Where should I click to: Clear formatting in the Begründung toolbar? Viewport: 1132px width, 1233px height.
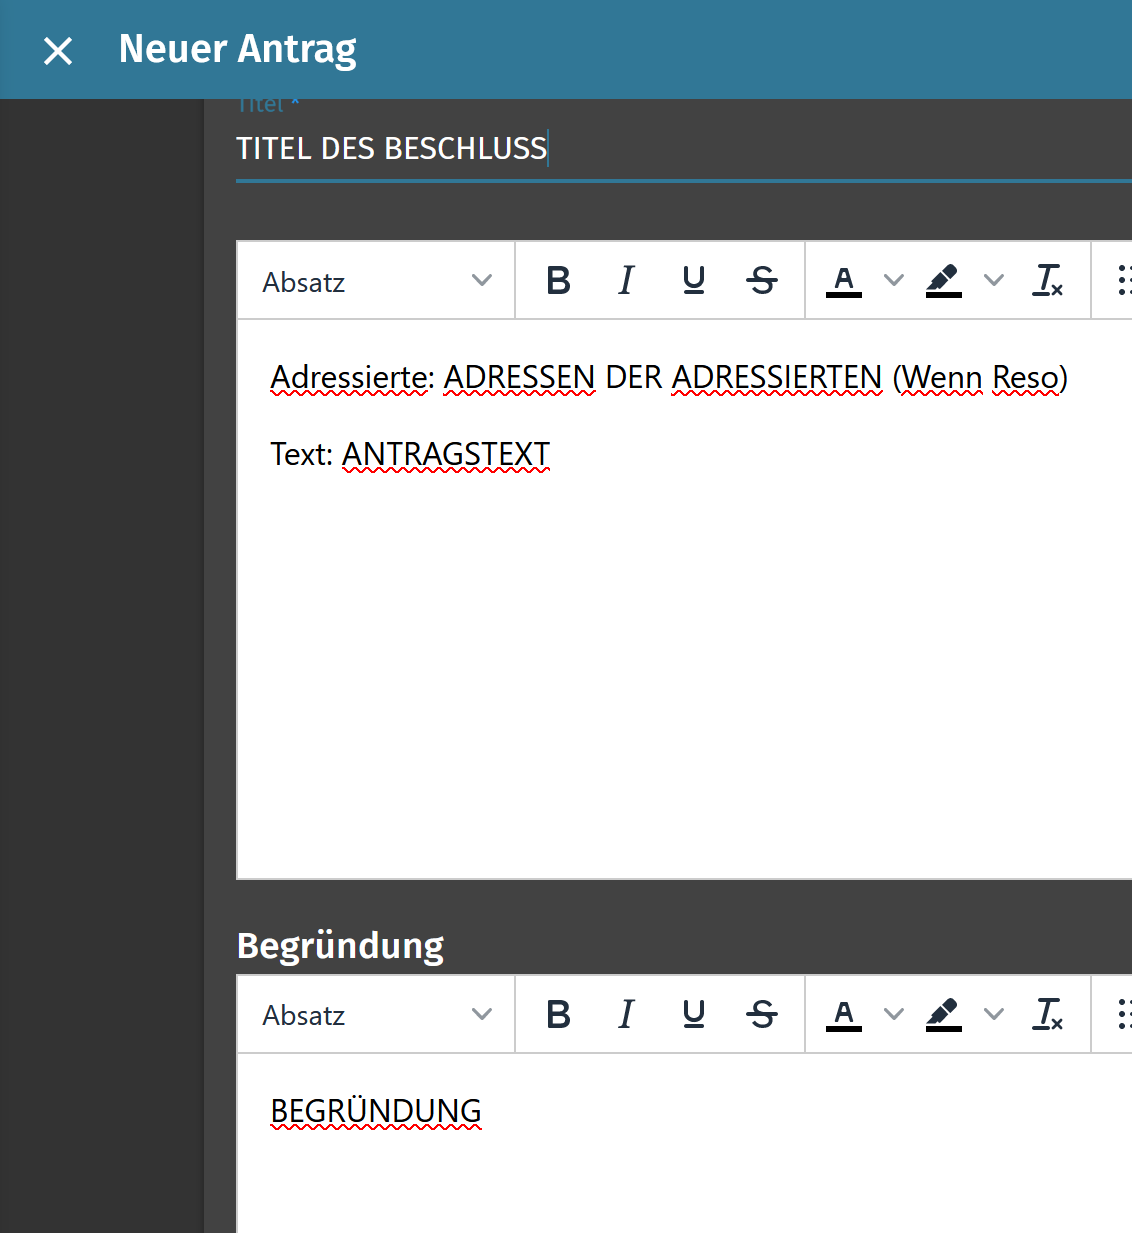pos(1047,1014)
